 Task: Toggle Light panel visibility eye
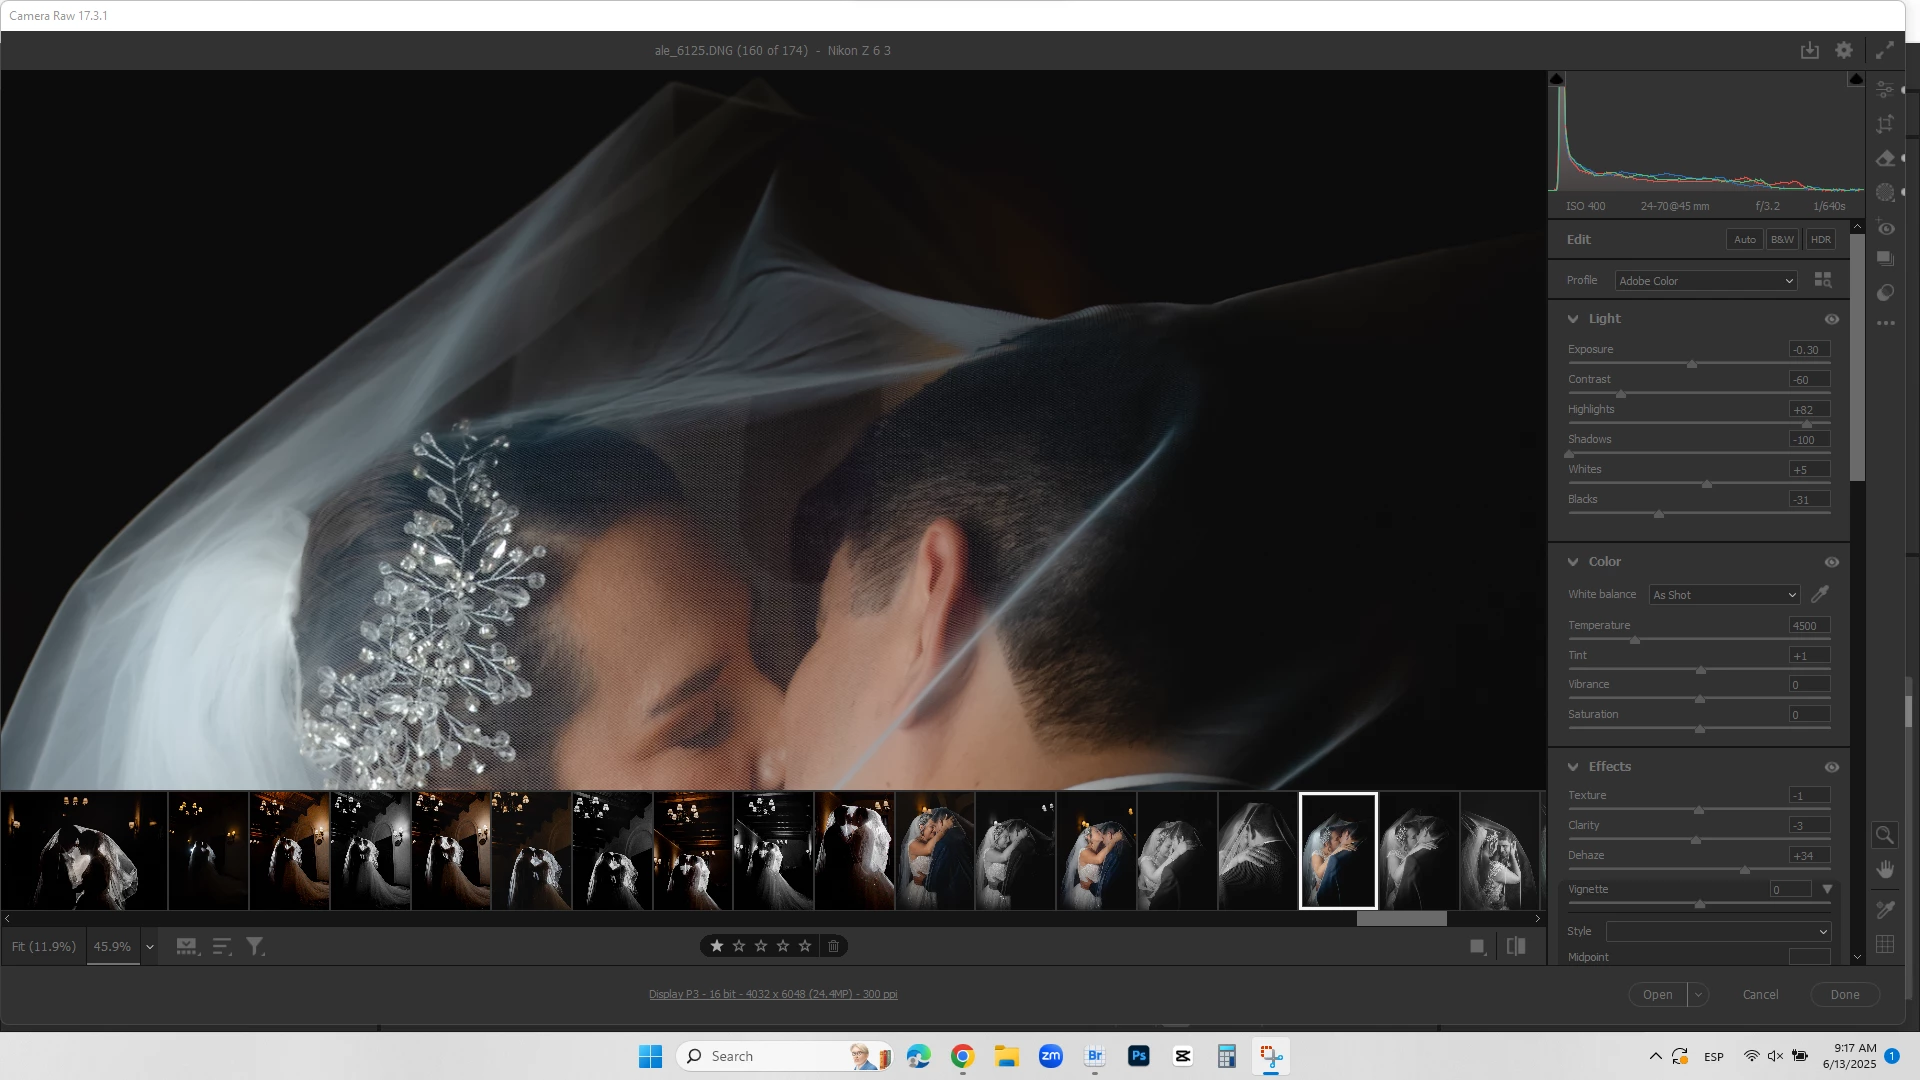point(1831,319)
